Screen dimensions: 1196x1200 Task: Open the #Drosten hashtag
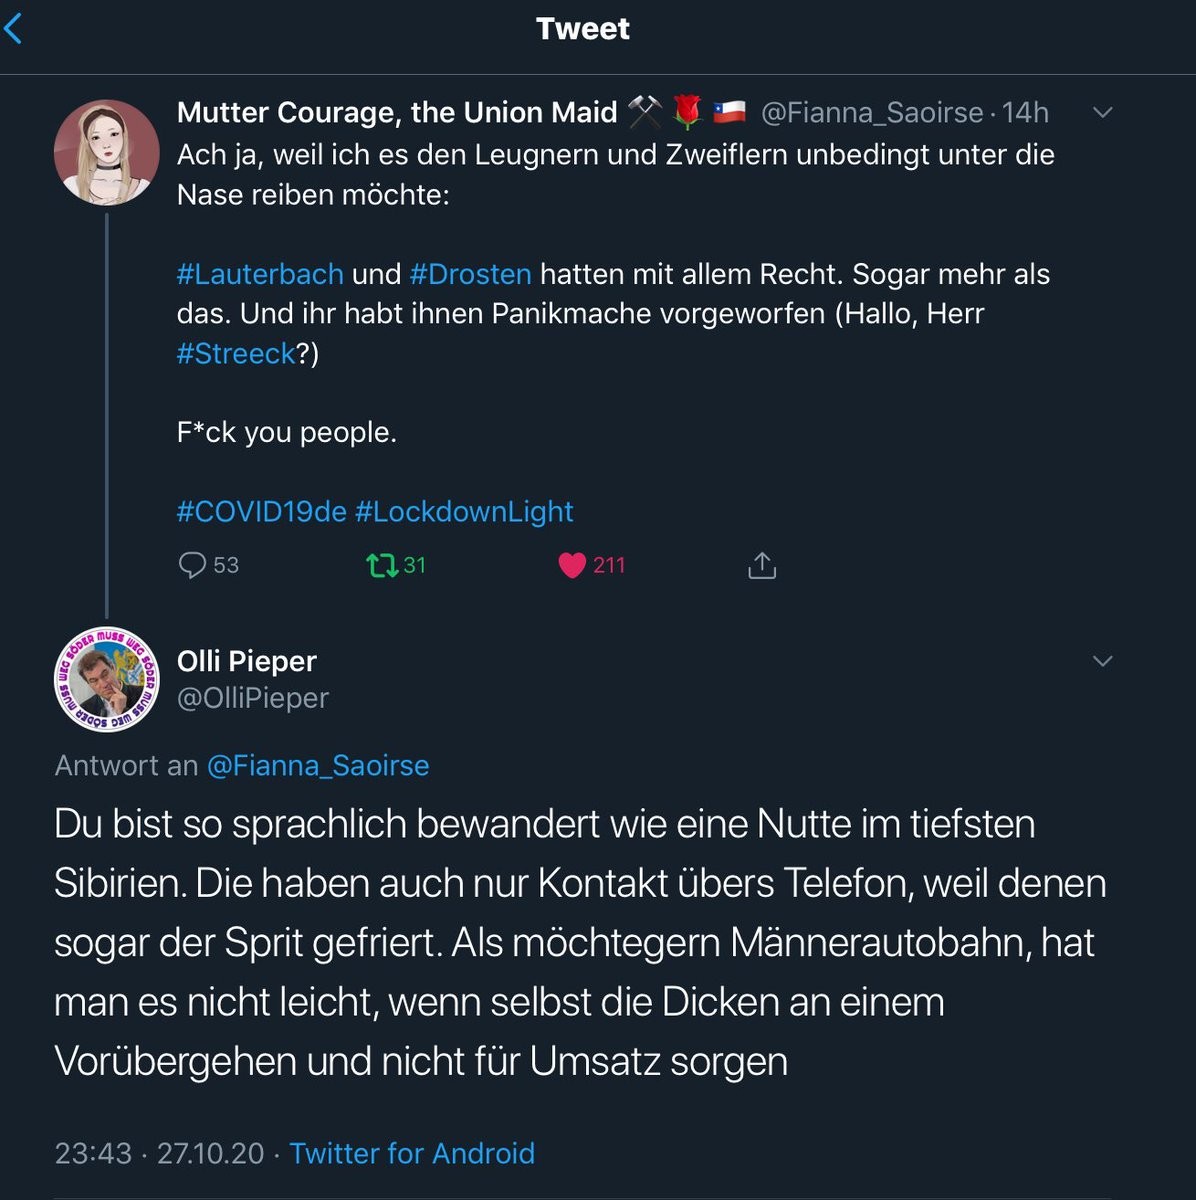(x=470, y=274)
